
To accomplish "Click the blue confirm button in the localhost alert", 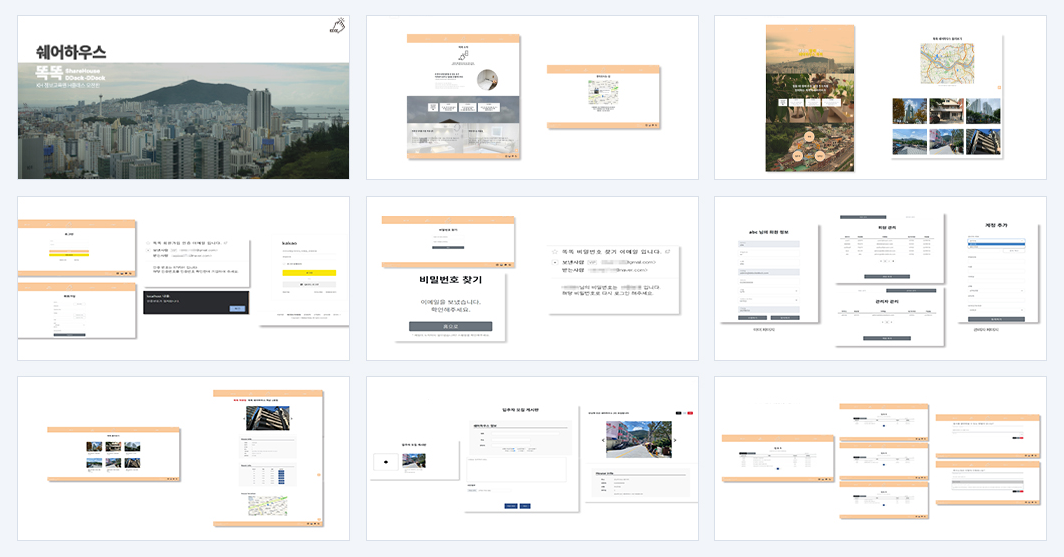I will pos(238,308).
